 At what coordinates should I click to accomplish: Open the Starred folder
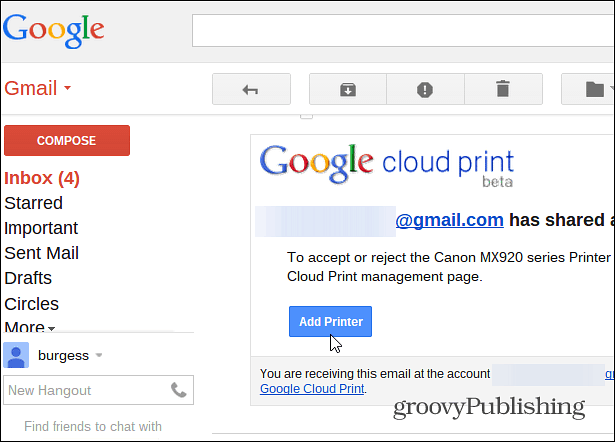click(x=33, y=203)
